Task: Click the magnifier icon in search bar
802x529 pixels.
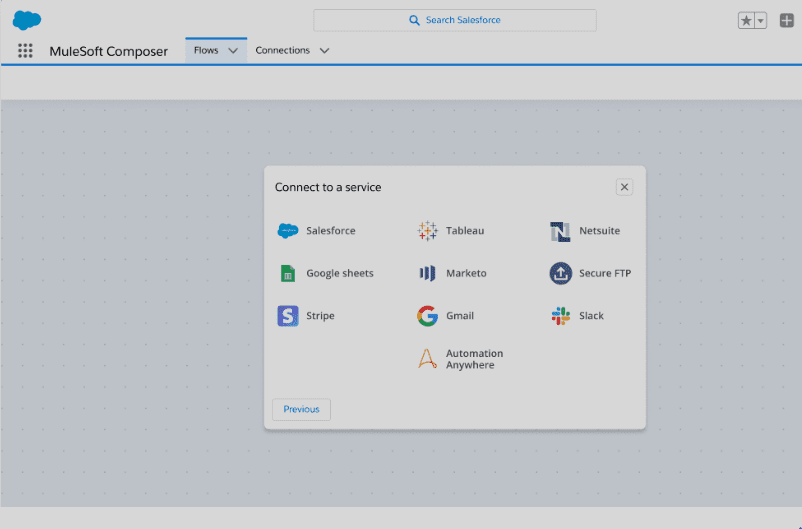Action: click(414, 20)
